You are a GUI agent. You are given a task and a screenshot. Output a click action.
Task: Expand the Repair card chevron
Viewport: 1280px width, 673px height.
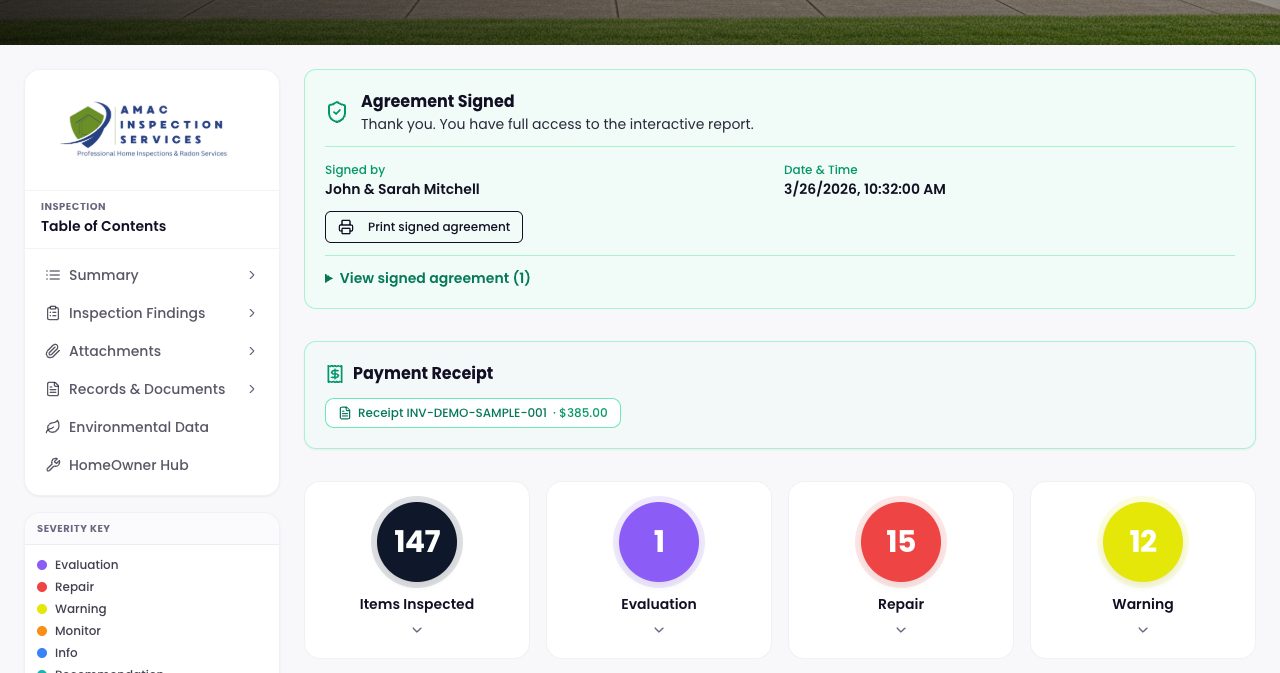point(901,630)
